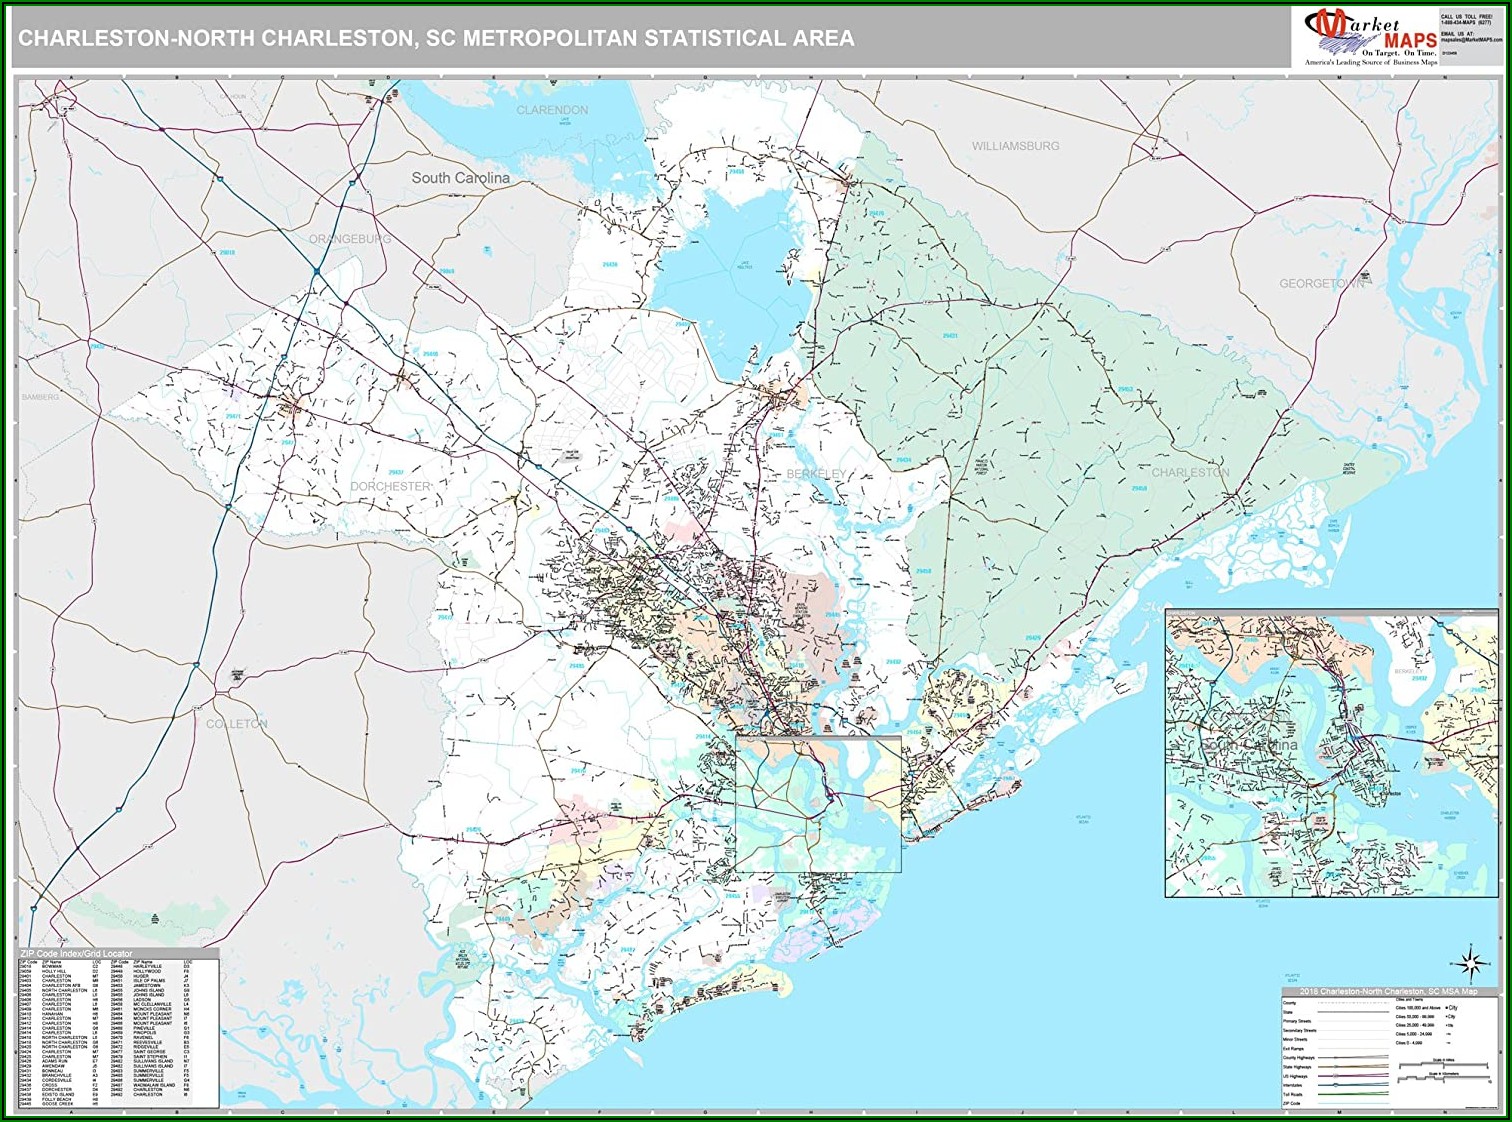Viewport: 1512px width, 1122px height.
Task: Click the CLARENDON county label
Action: click(x=552, y=110)
